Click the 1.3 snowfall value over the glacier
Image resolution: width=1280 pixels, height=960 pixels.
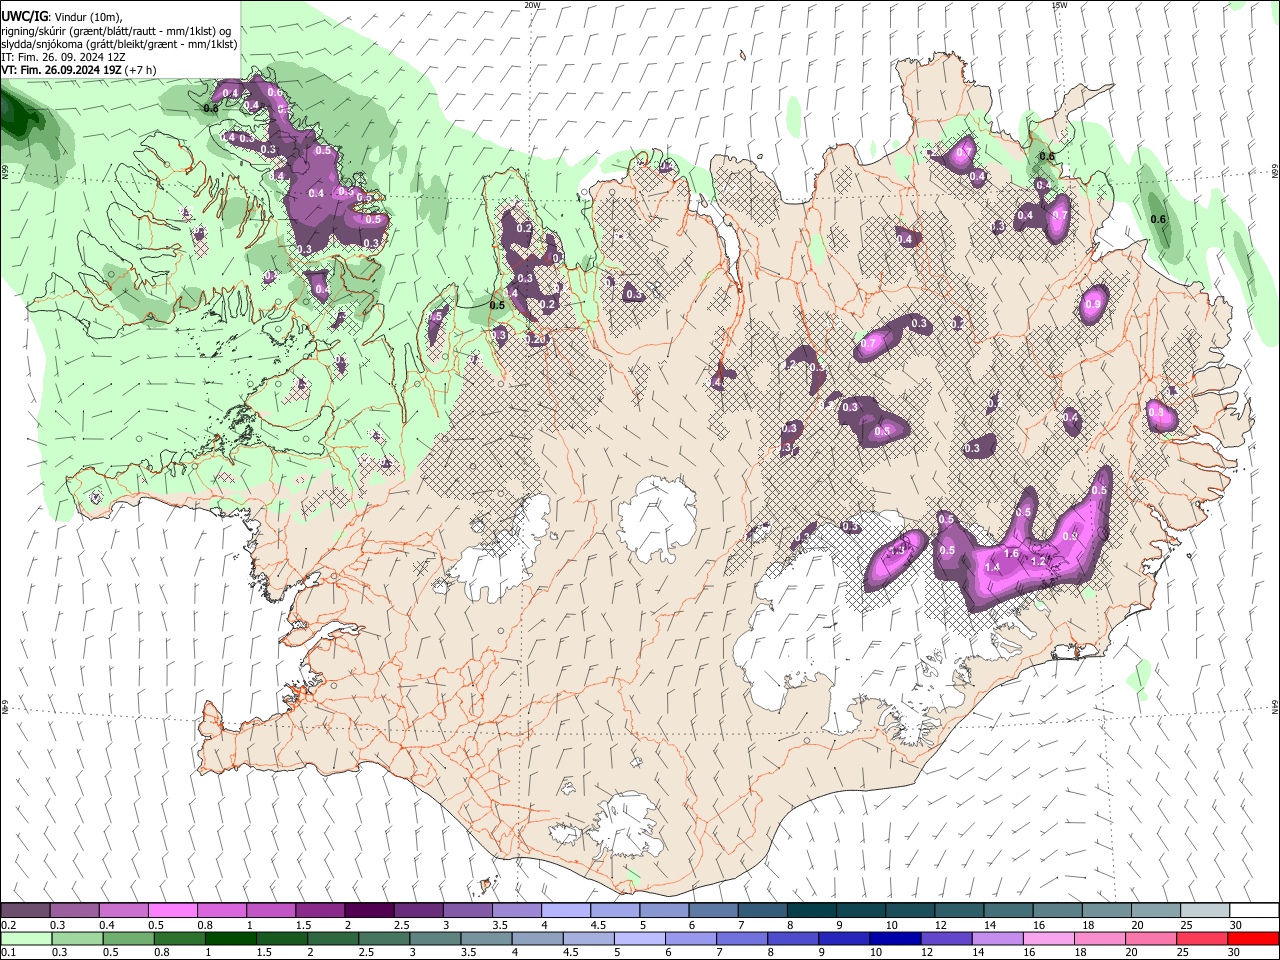897,550
